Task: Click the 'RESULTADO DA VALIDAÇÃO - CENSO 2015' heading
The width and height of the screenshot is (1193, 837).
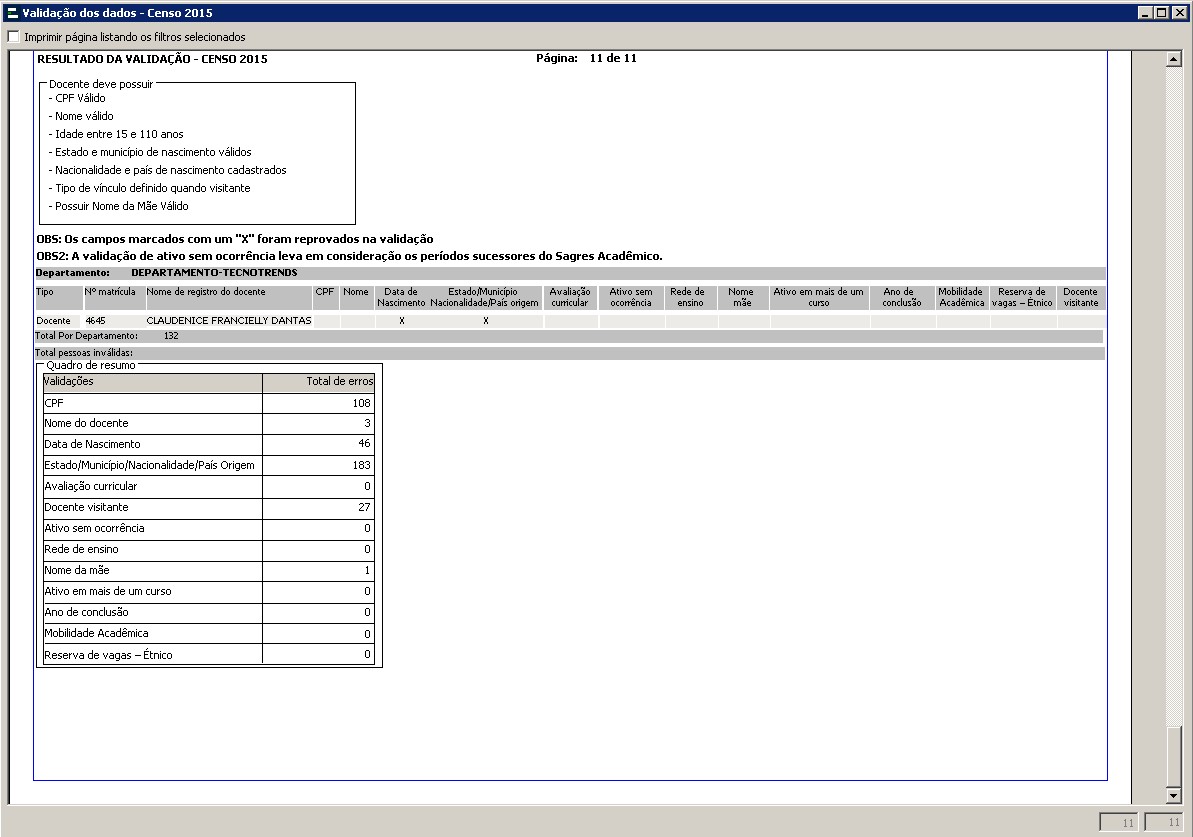Action: (152, 59)
